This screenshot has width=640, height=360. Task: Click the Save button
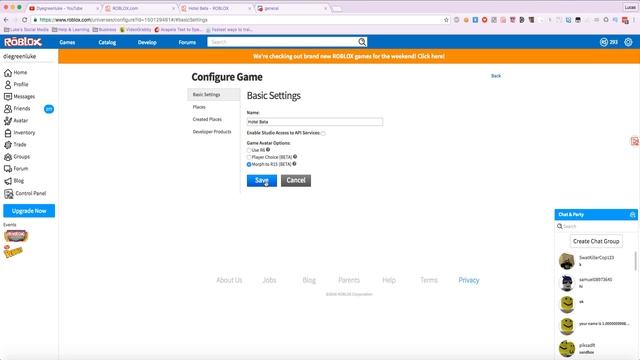point(262,180)
